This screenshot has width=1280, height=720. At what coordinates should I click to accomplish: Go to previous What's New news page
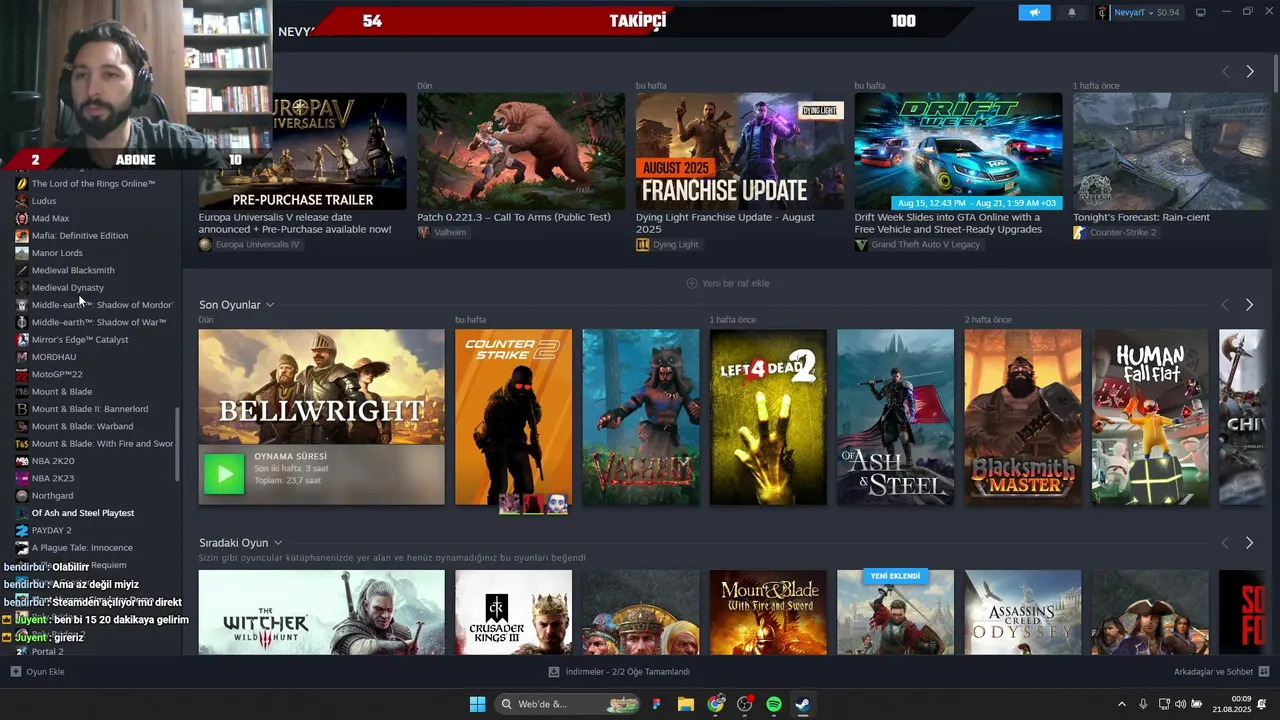point(1225,71)
